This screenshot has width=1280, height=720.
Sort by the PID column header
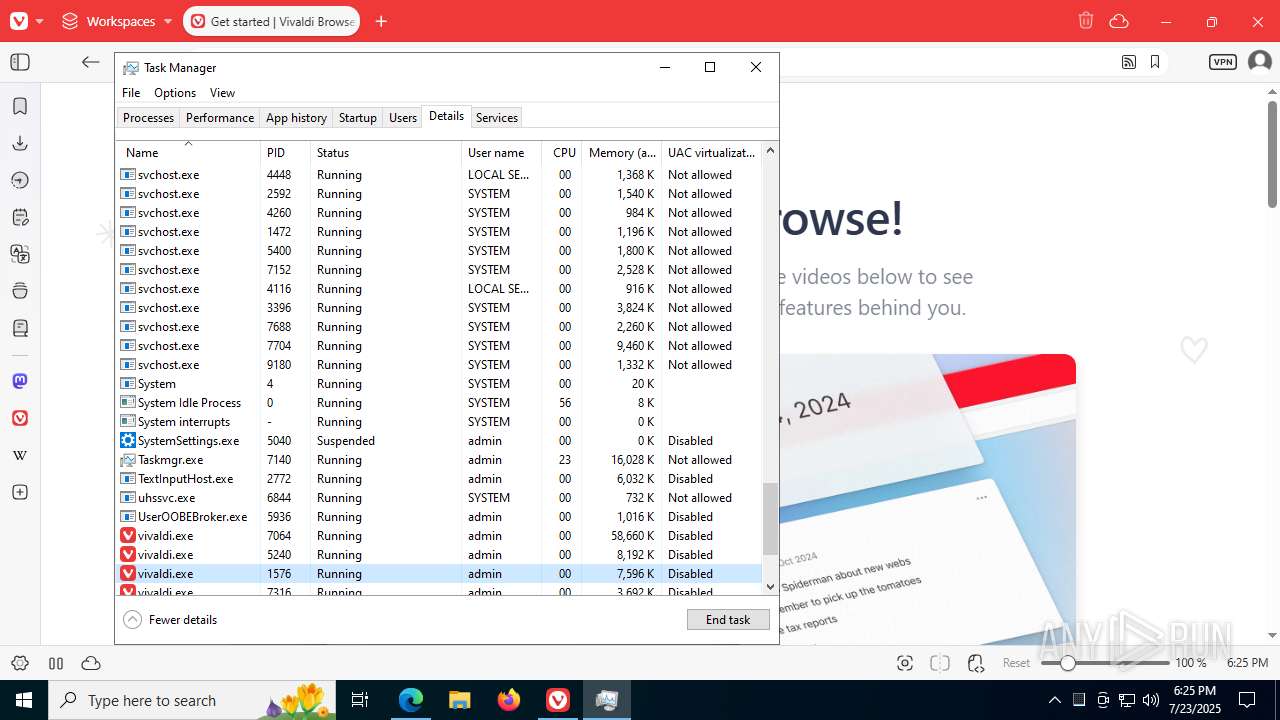pos(285,152)
